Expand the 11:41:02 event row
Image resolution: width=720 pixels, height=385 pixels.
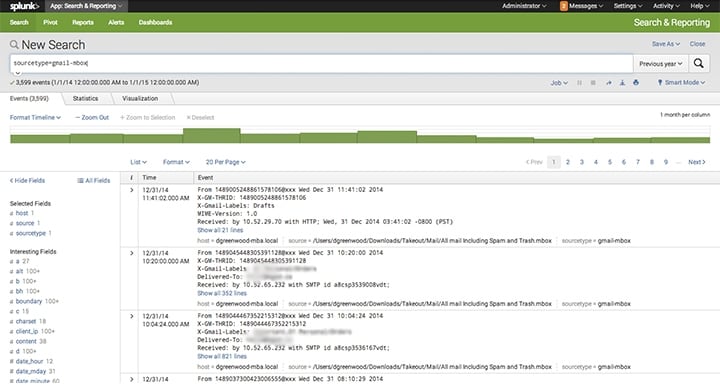(132, 190)
